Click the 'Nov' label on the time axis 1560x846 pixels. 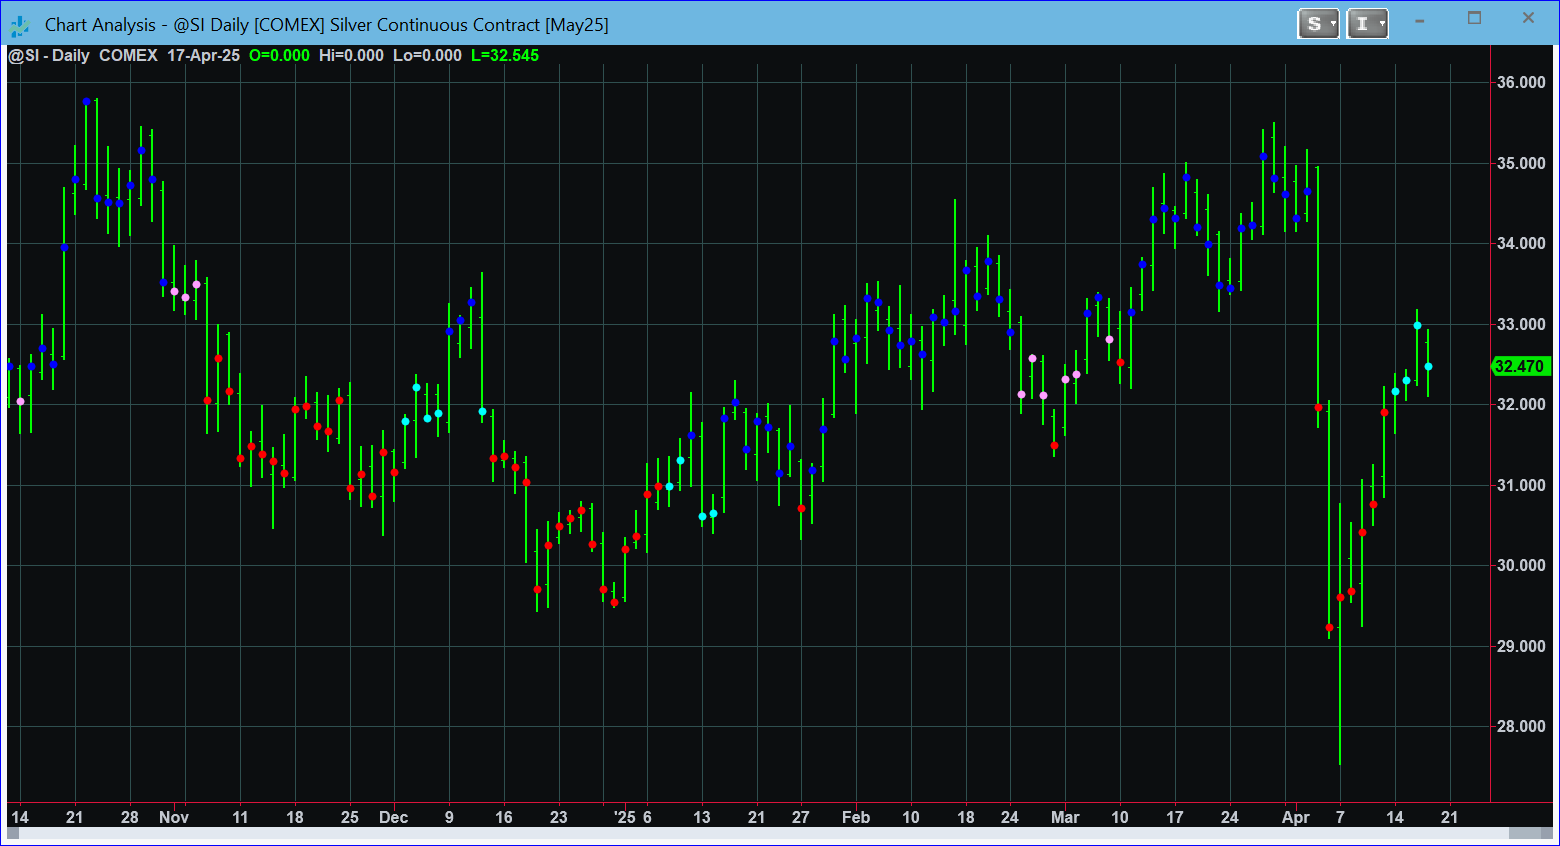(x=174, y=817)
